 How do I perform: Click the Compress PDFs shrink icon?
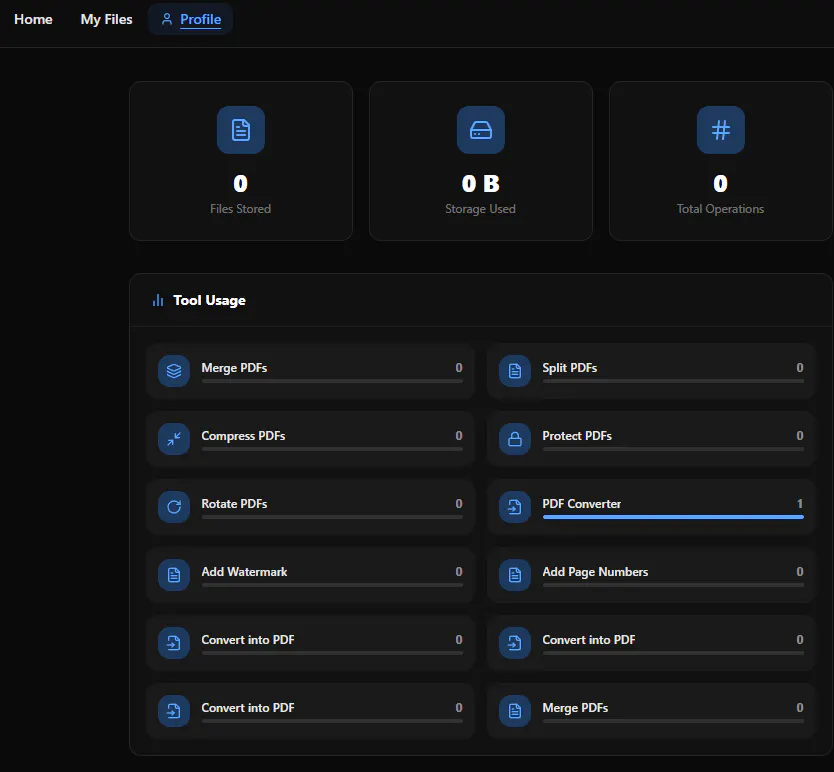tap(174, 439)
